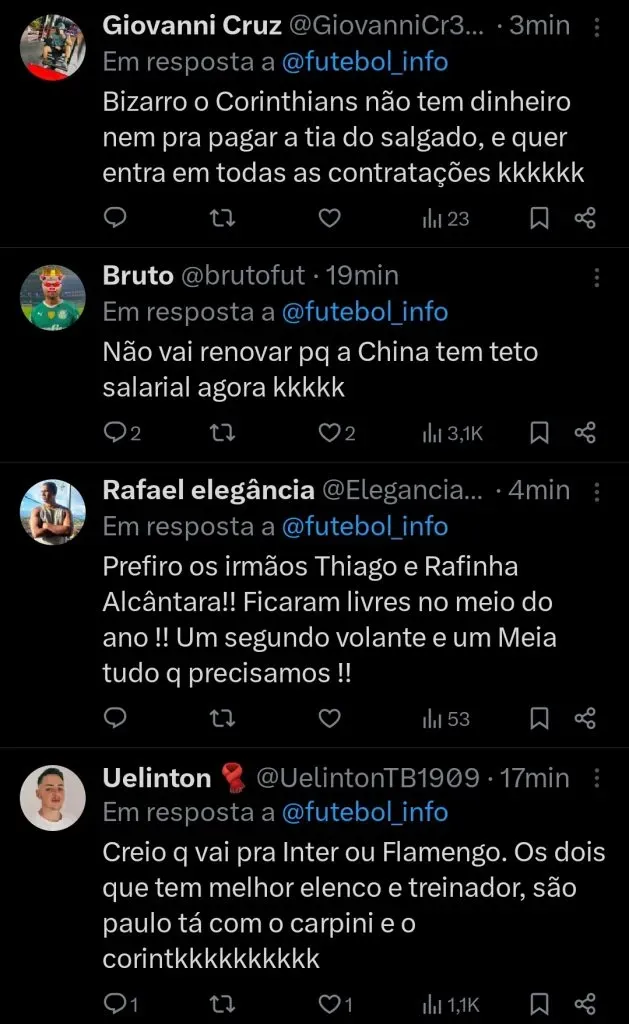
Task: Like Giovanni Cruz's tweet
Action: [328, 218]
